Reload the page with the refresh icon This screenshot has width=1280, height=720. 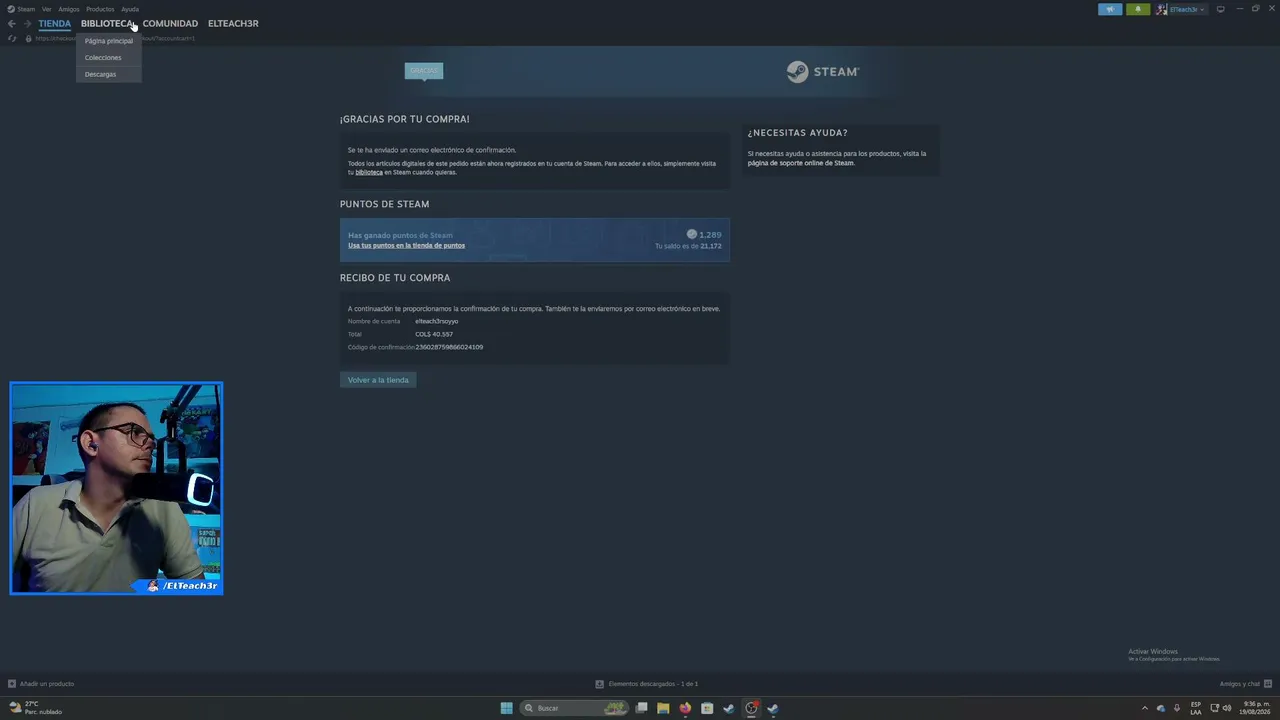coord(12,38)
